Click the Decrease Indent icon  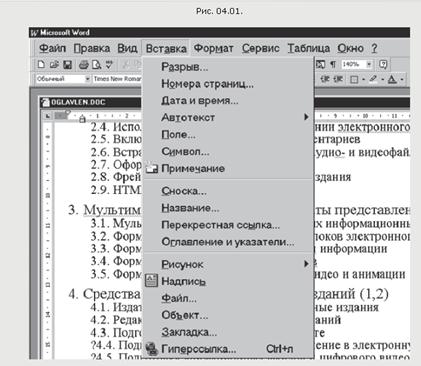click(325, 79)
